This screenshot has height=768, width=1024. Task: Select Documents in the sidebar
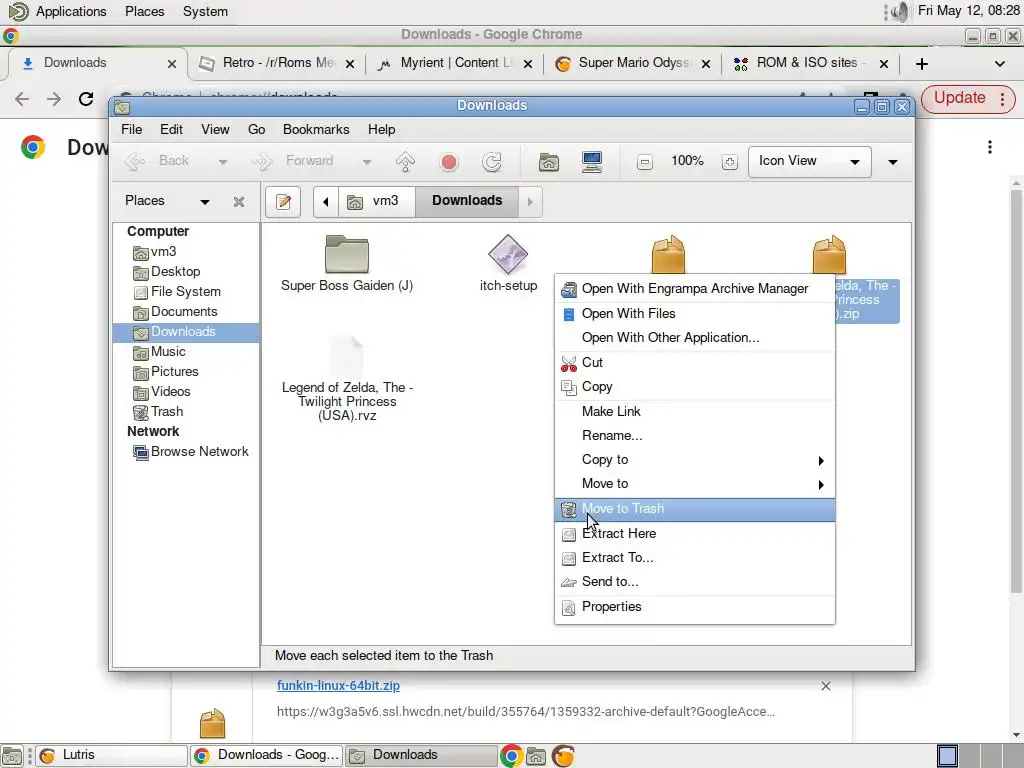pos(175,312)
